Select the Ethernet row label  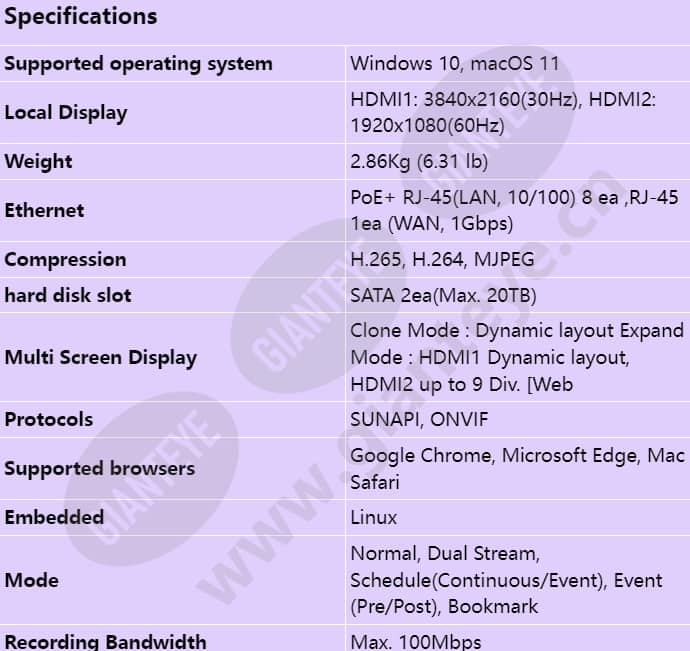tap(44, 210)
